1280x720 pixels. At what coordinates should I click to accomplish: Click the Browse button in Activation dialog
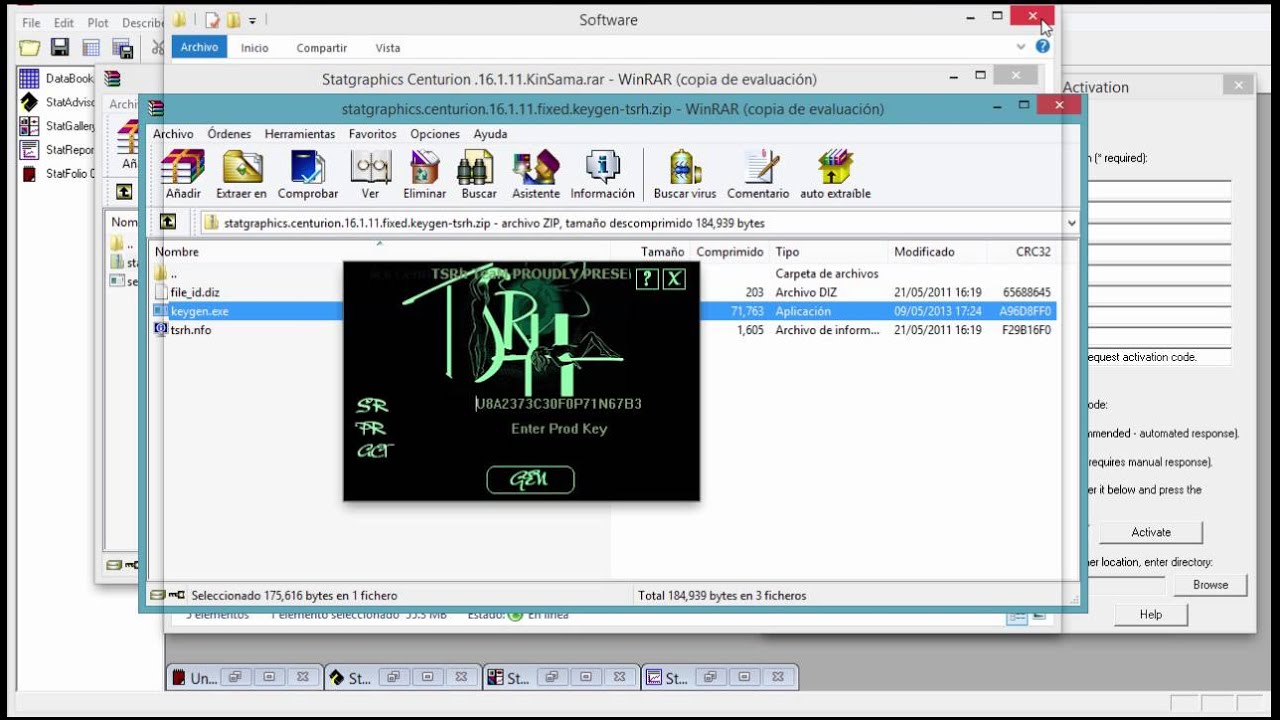pos(1210,585)
